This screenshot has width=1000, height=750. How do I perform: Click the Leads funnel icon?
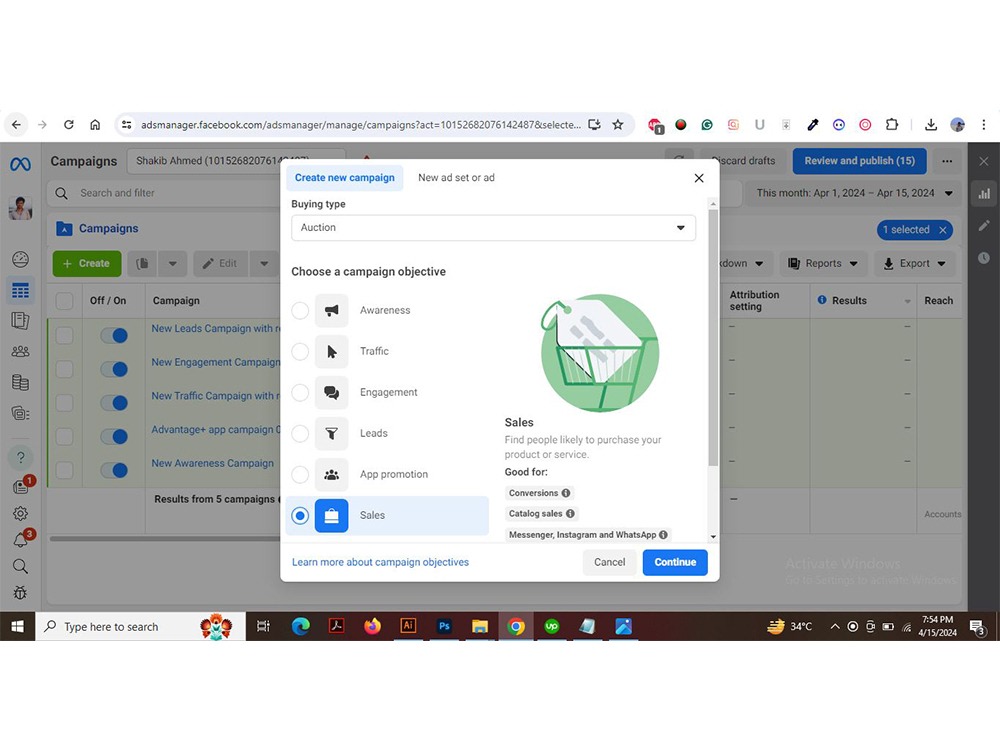point(332,434)
